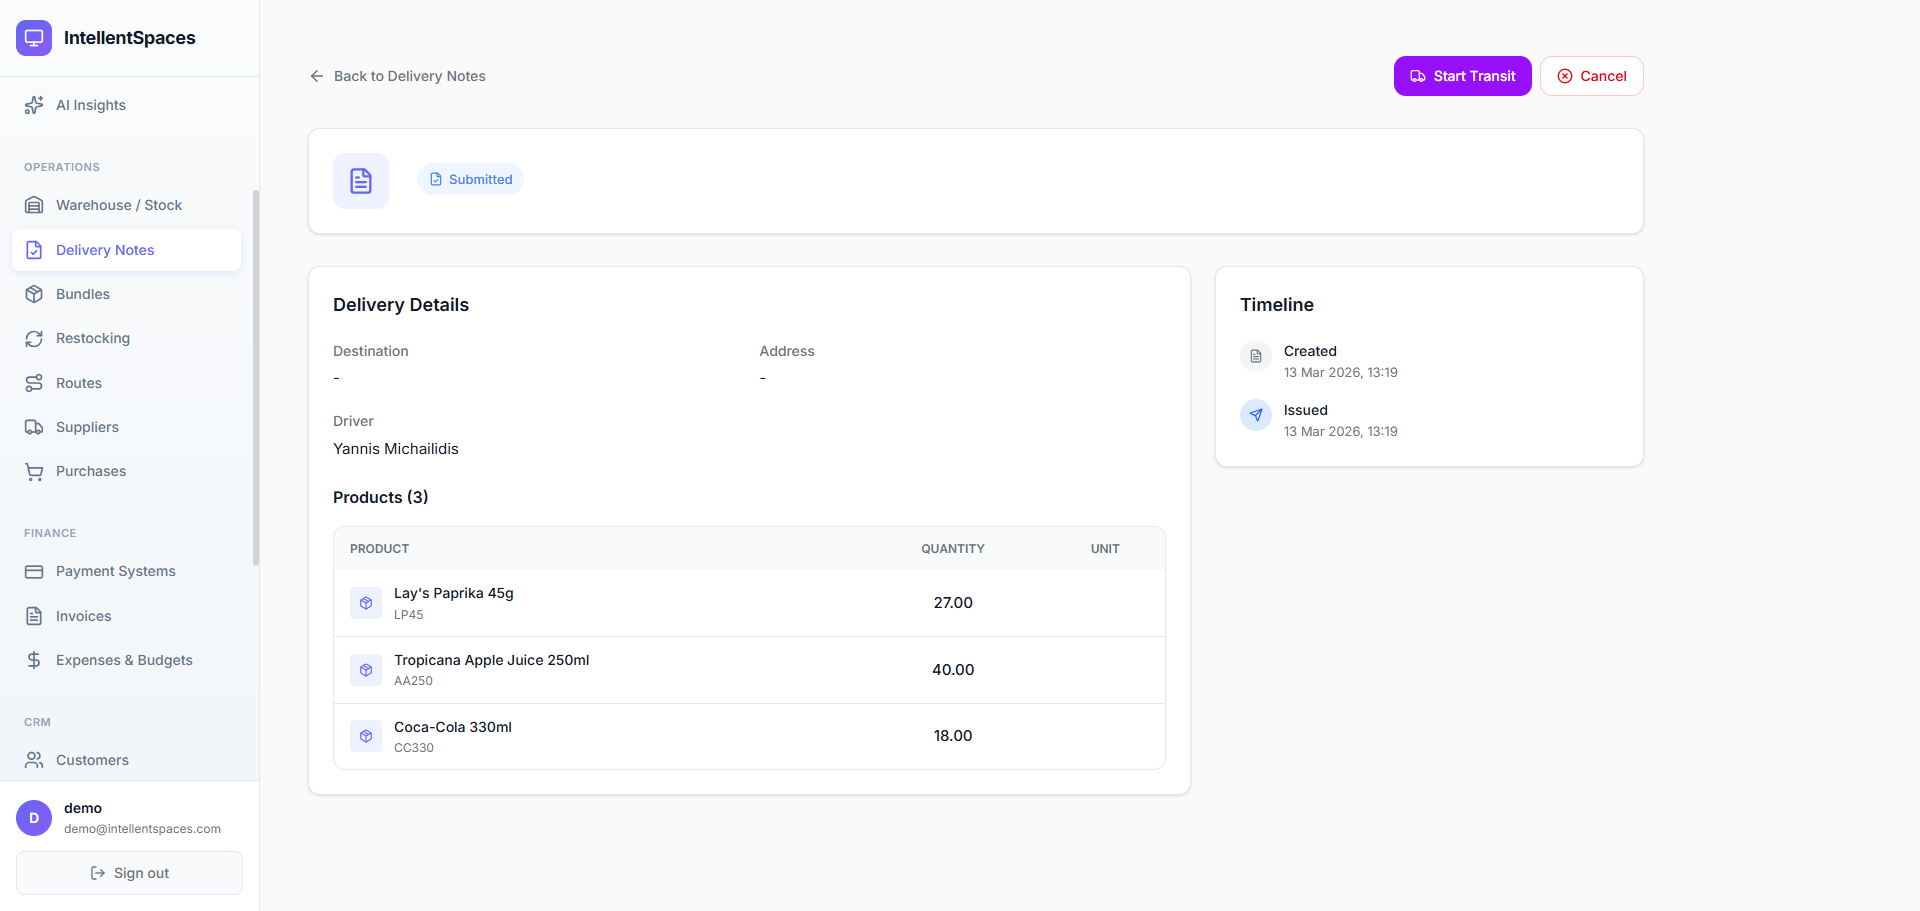Click the Expenses & Budgets dollar icon
The height and width of the screenshot is (911, 1920).
[x=34, y=660]
